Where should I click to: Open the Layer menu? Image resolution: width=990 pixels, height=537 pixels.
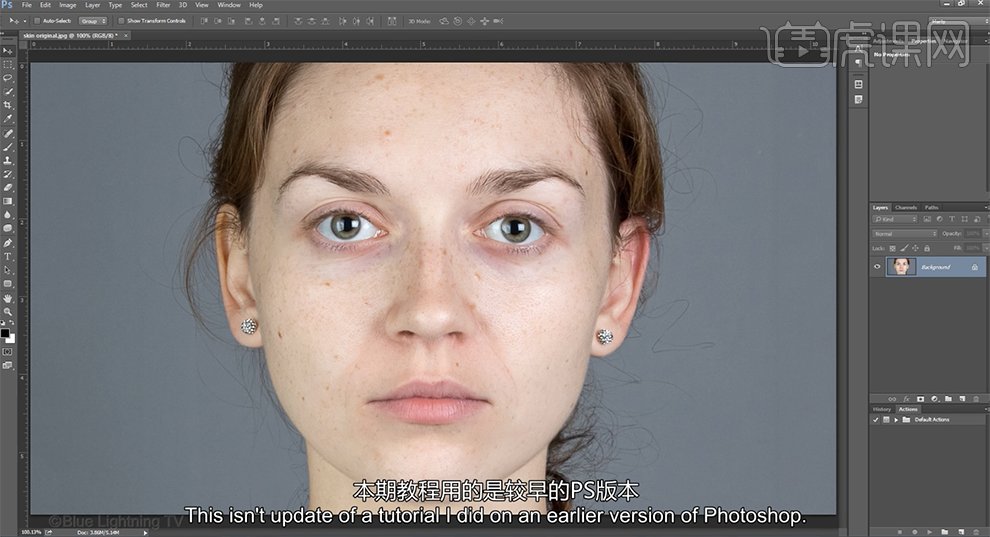tap(92, 5)
